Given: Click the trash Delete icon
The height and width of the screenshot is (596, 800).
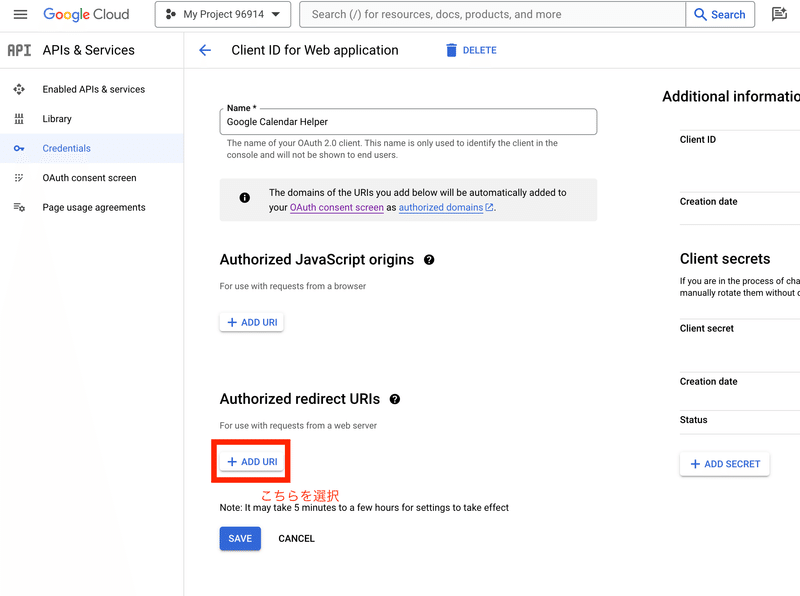Looking at the screenshot, I should pyautogui.click(x=452, y=50).
